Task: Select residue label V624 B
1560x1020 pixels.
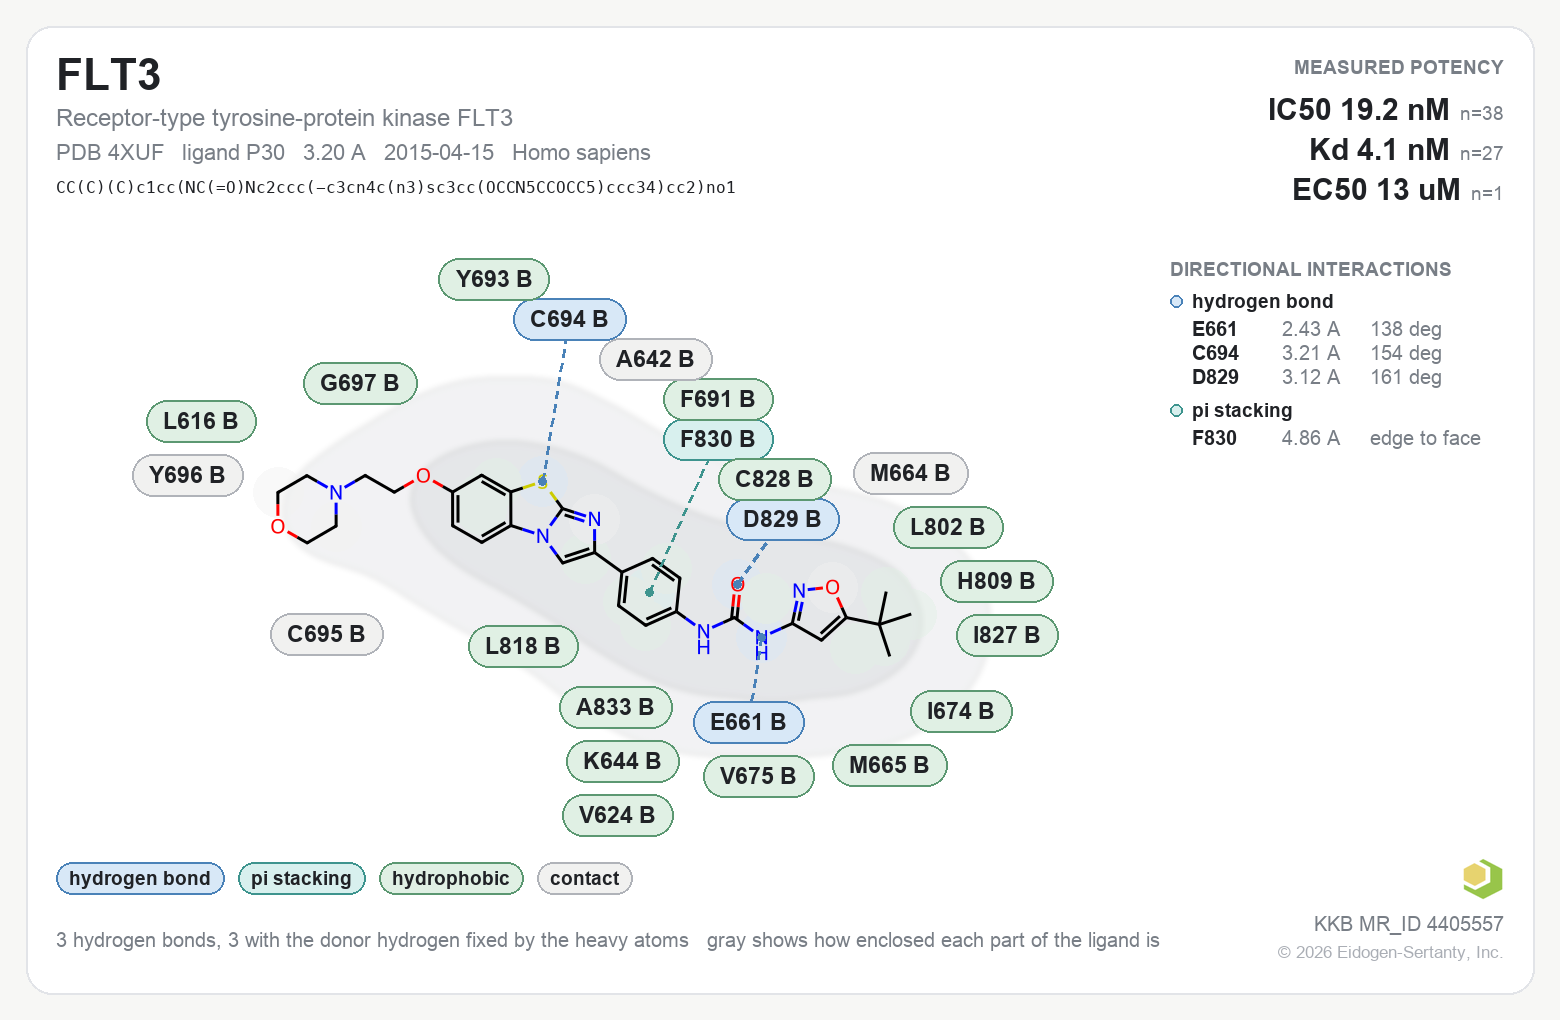Action: tap(618, 815)
